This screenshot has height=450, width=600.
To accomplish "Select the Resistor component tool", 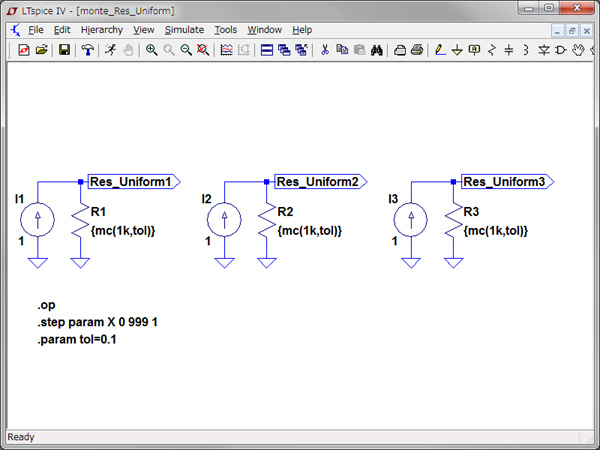I will [x=491, y=50].
